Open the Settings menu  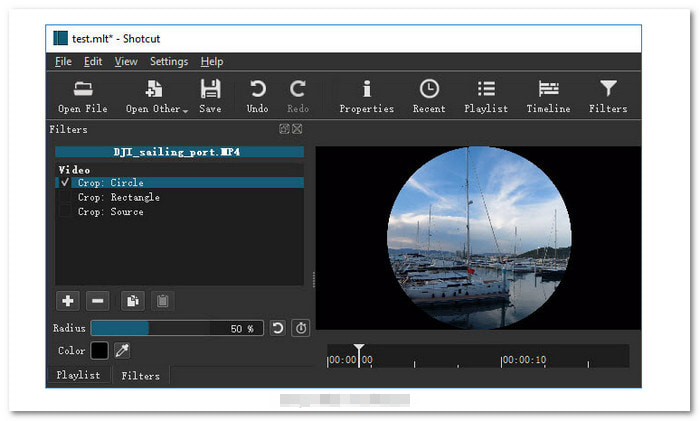pyautogui.click(x=169, y=62)
